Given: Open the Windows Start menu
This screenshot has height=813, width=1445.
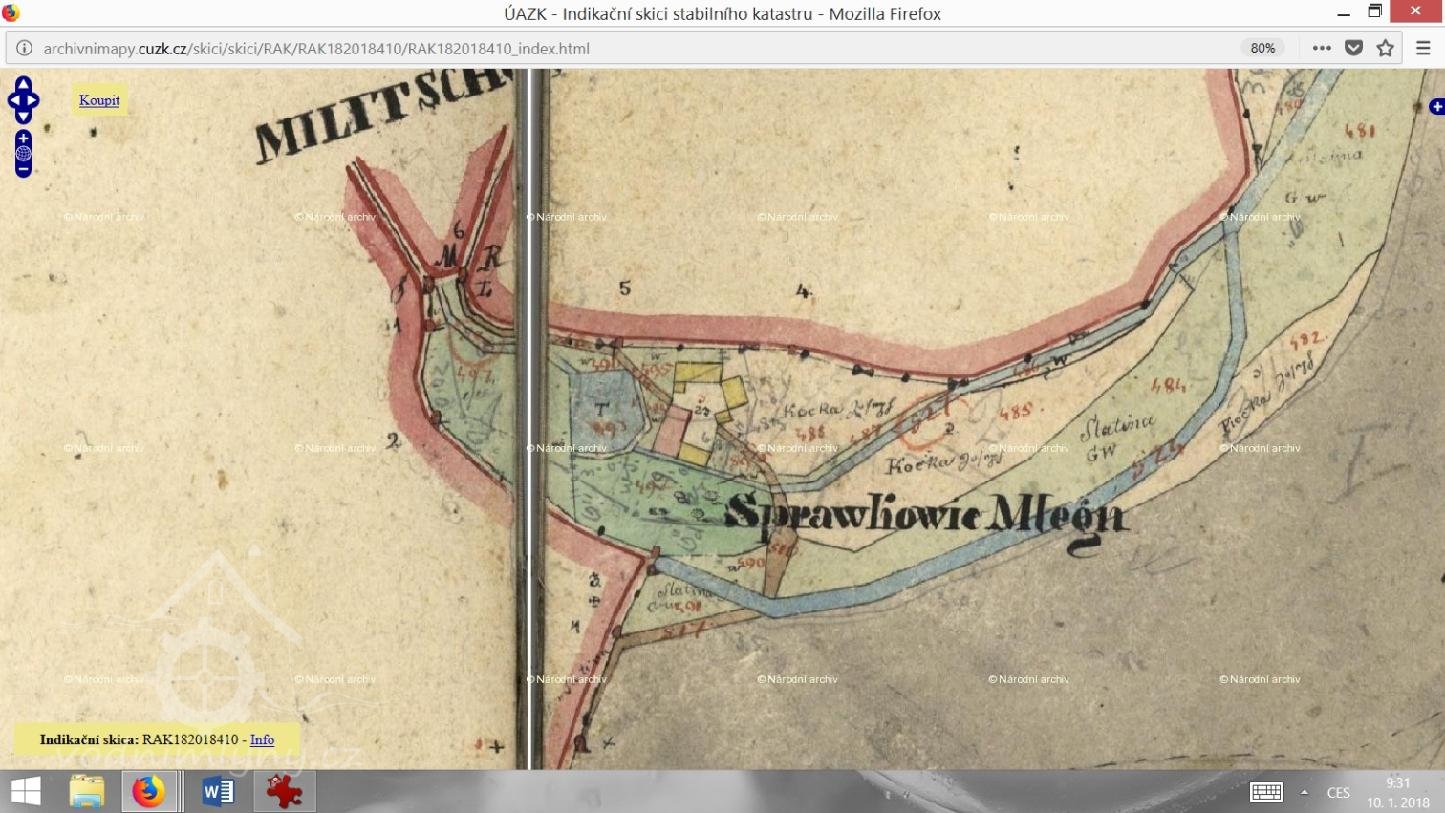Looking at the screenshot, I should coord(25,792).
